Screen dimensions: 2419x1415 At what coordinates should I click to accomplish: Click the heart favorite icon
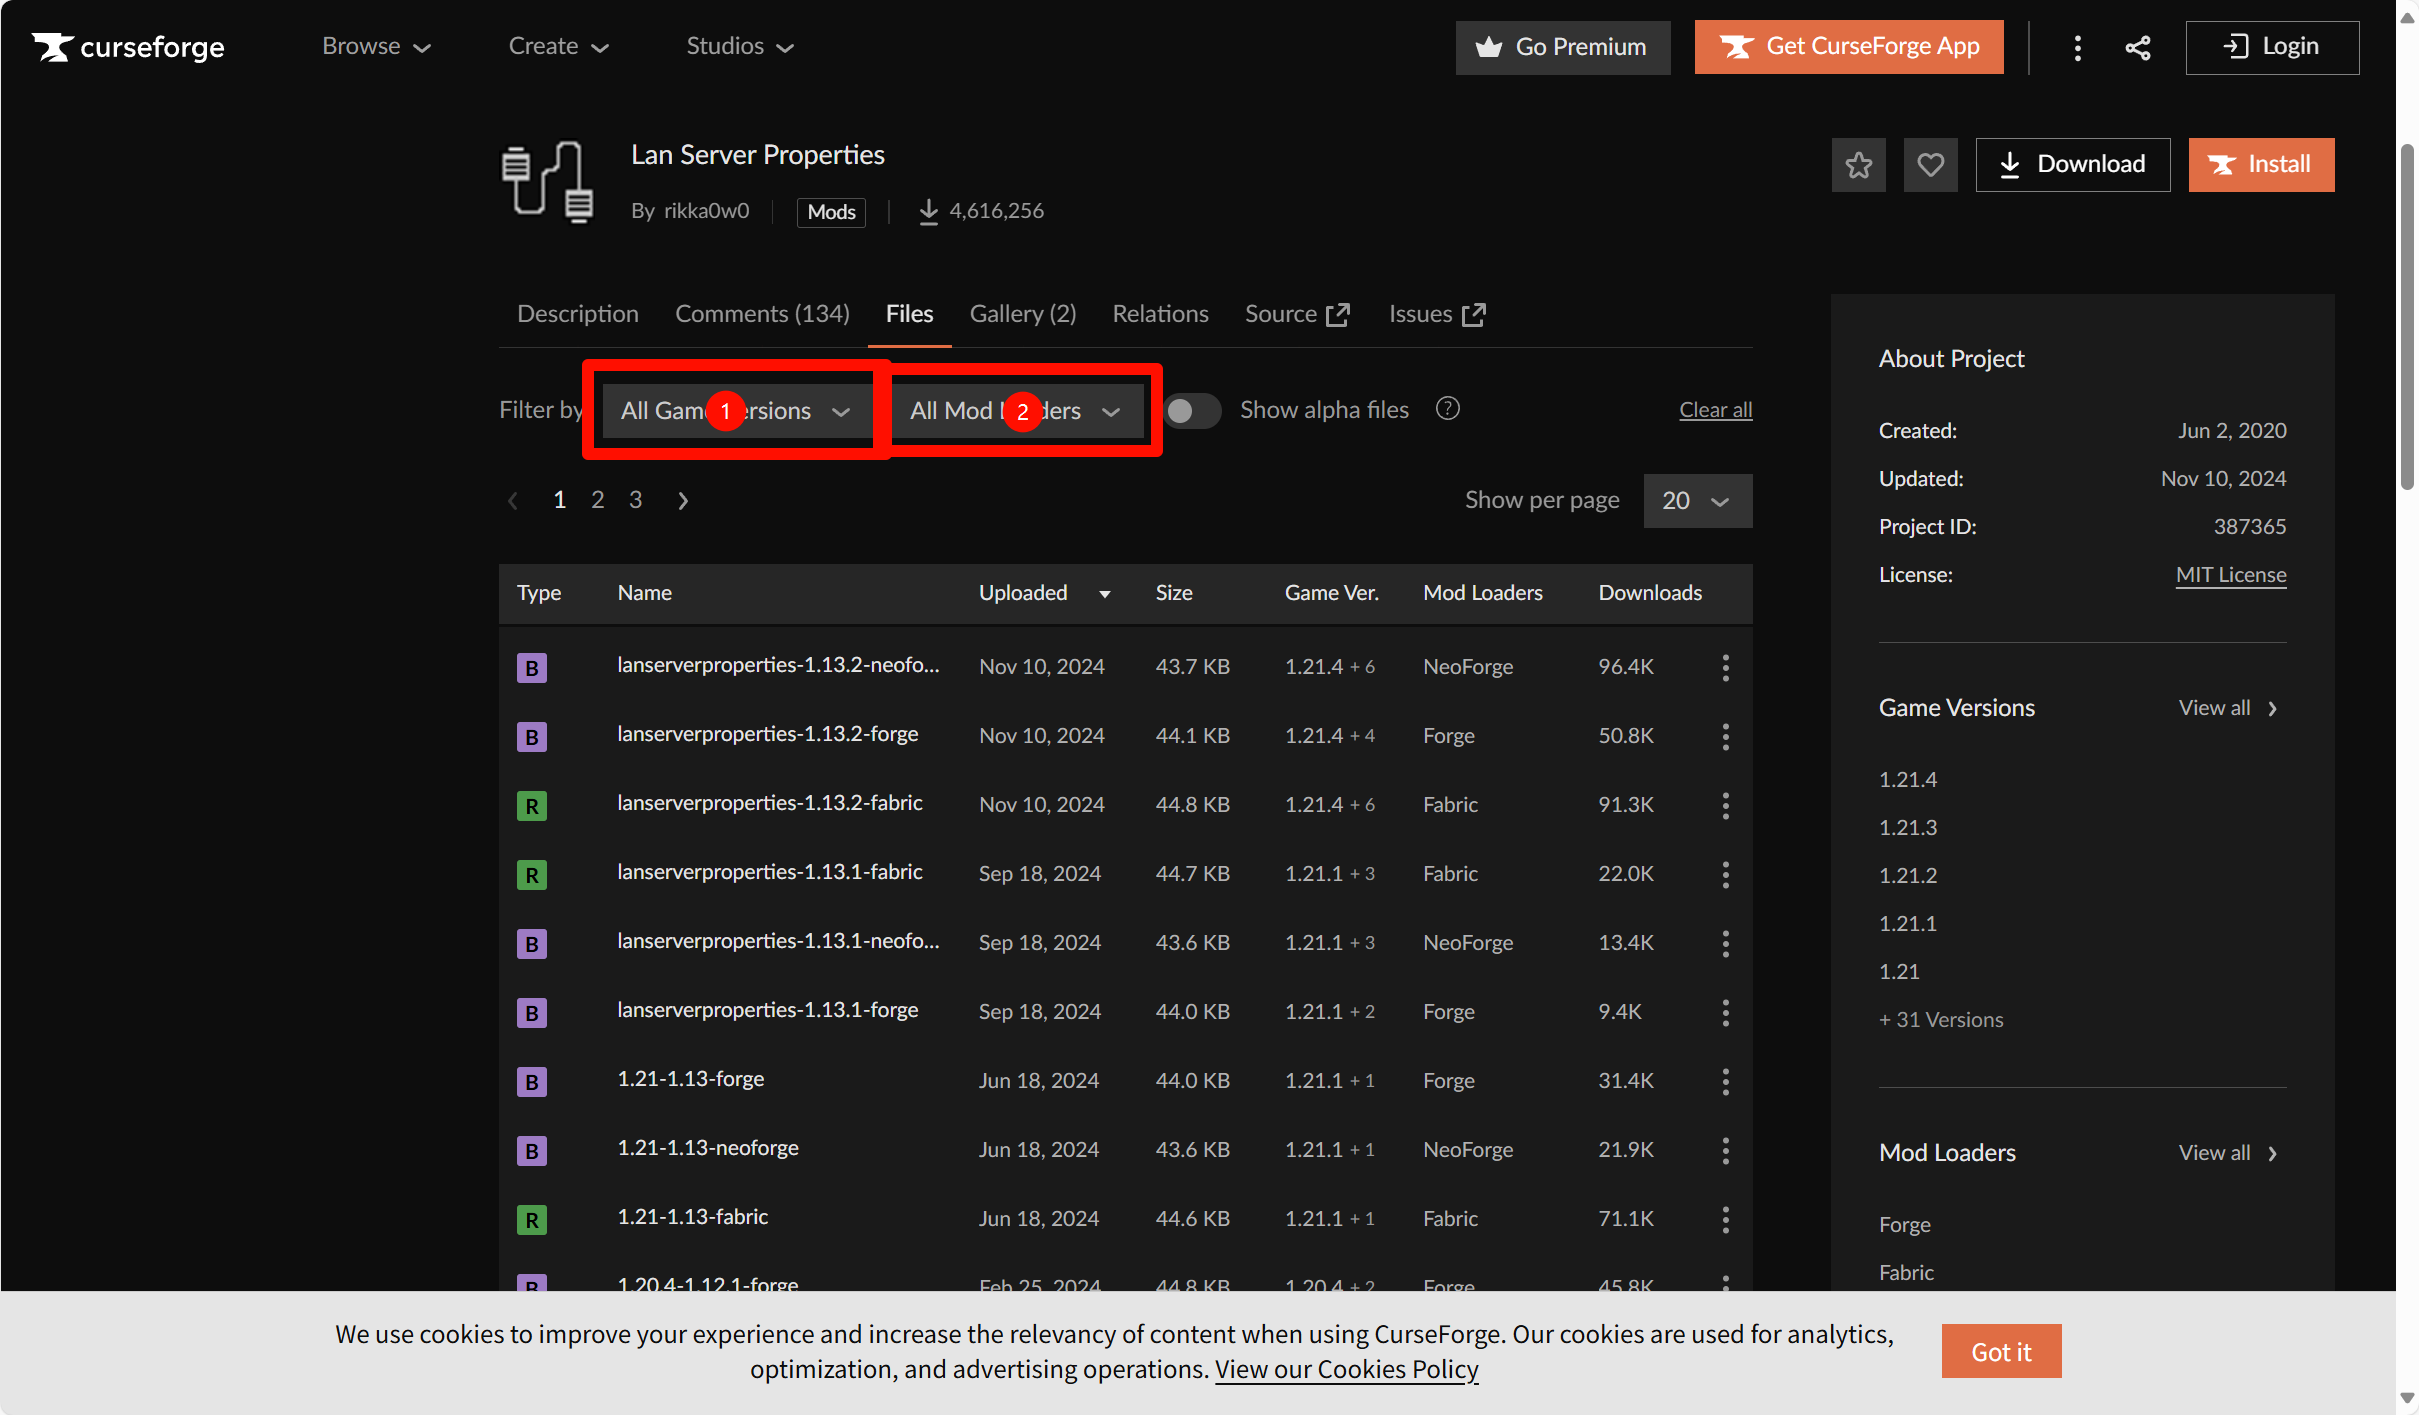1930,165
